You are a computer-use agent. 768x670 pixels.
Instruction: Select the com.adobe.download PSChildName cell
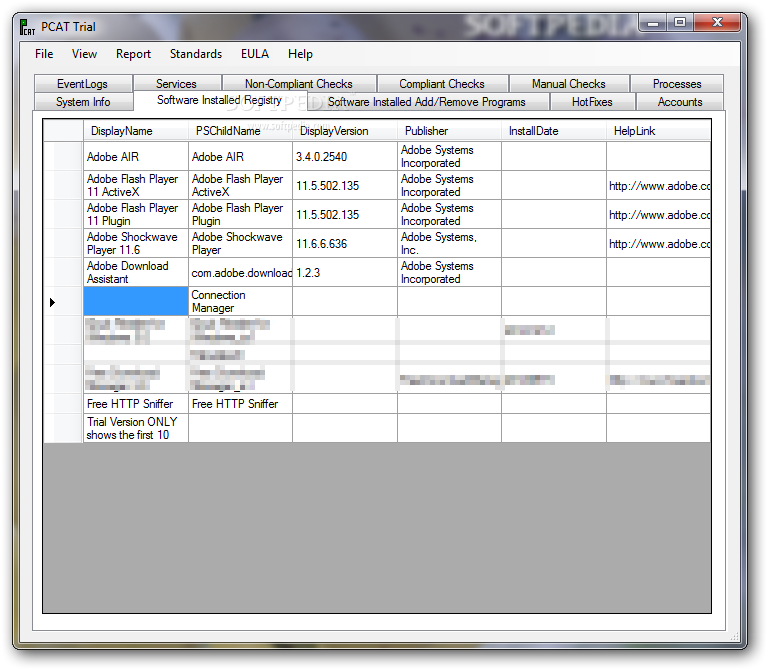(240, 272)
